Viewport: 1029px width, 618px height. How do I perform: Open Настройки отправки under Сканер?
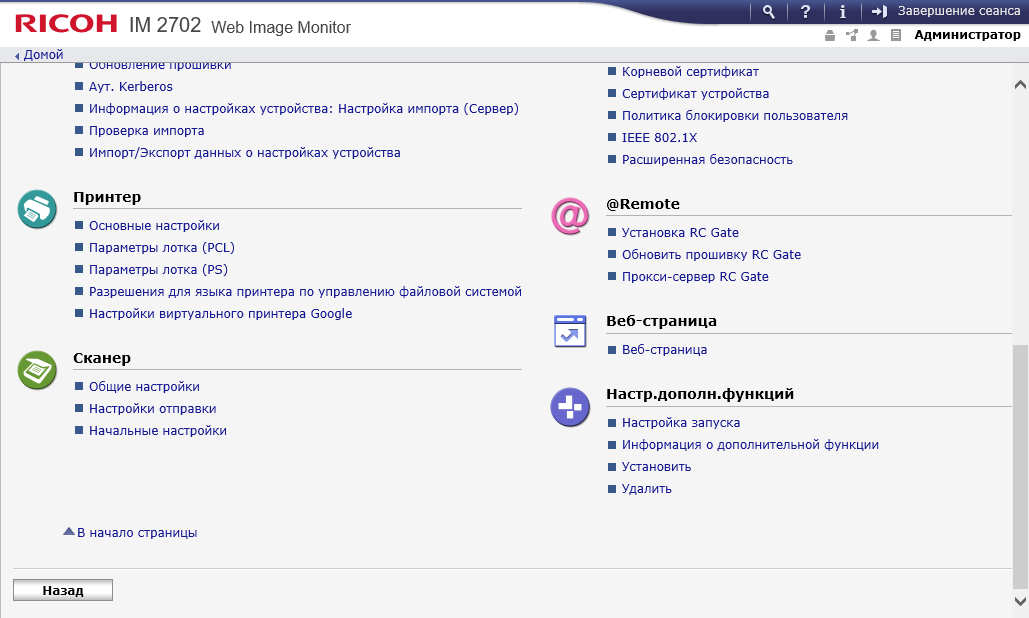click(x=152, y=409)
